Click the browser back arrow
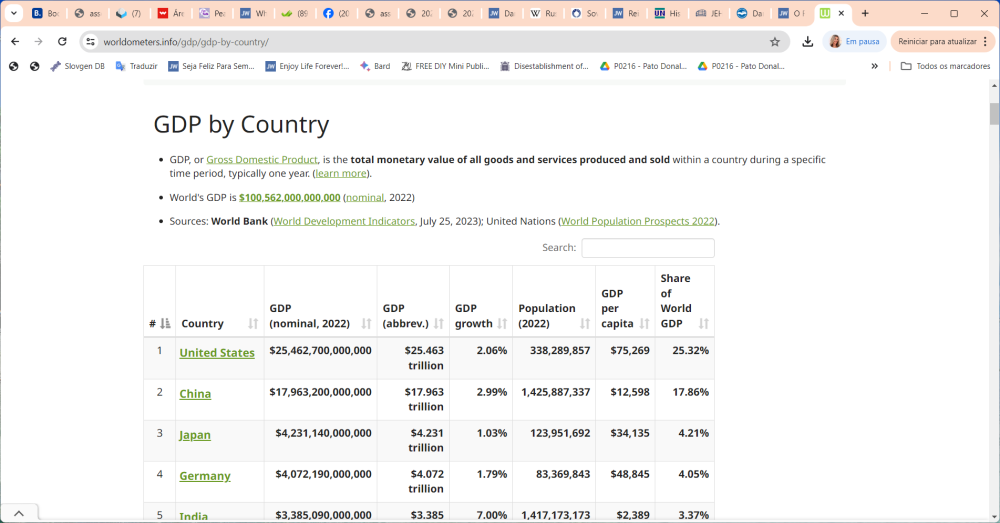The width and height of the screenshot is (1000, 523). (15, 42)
